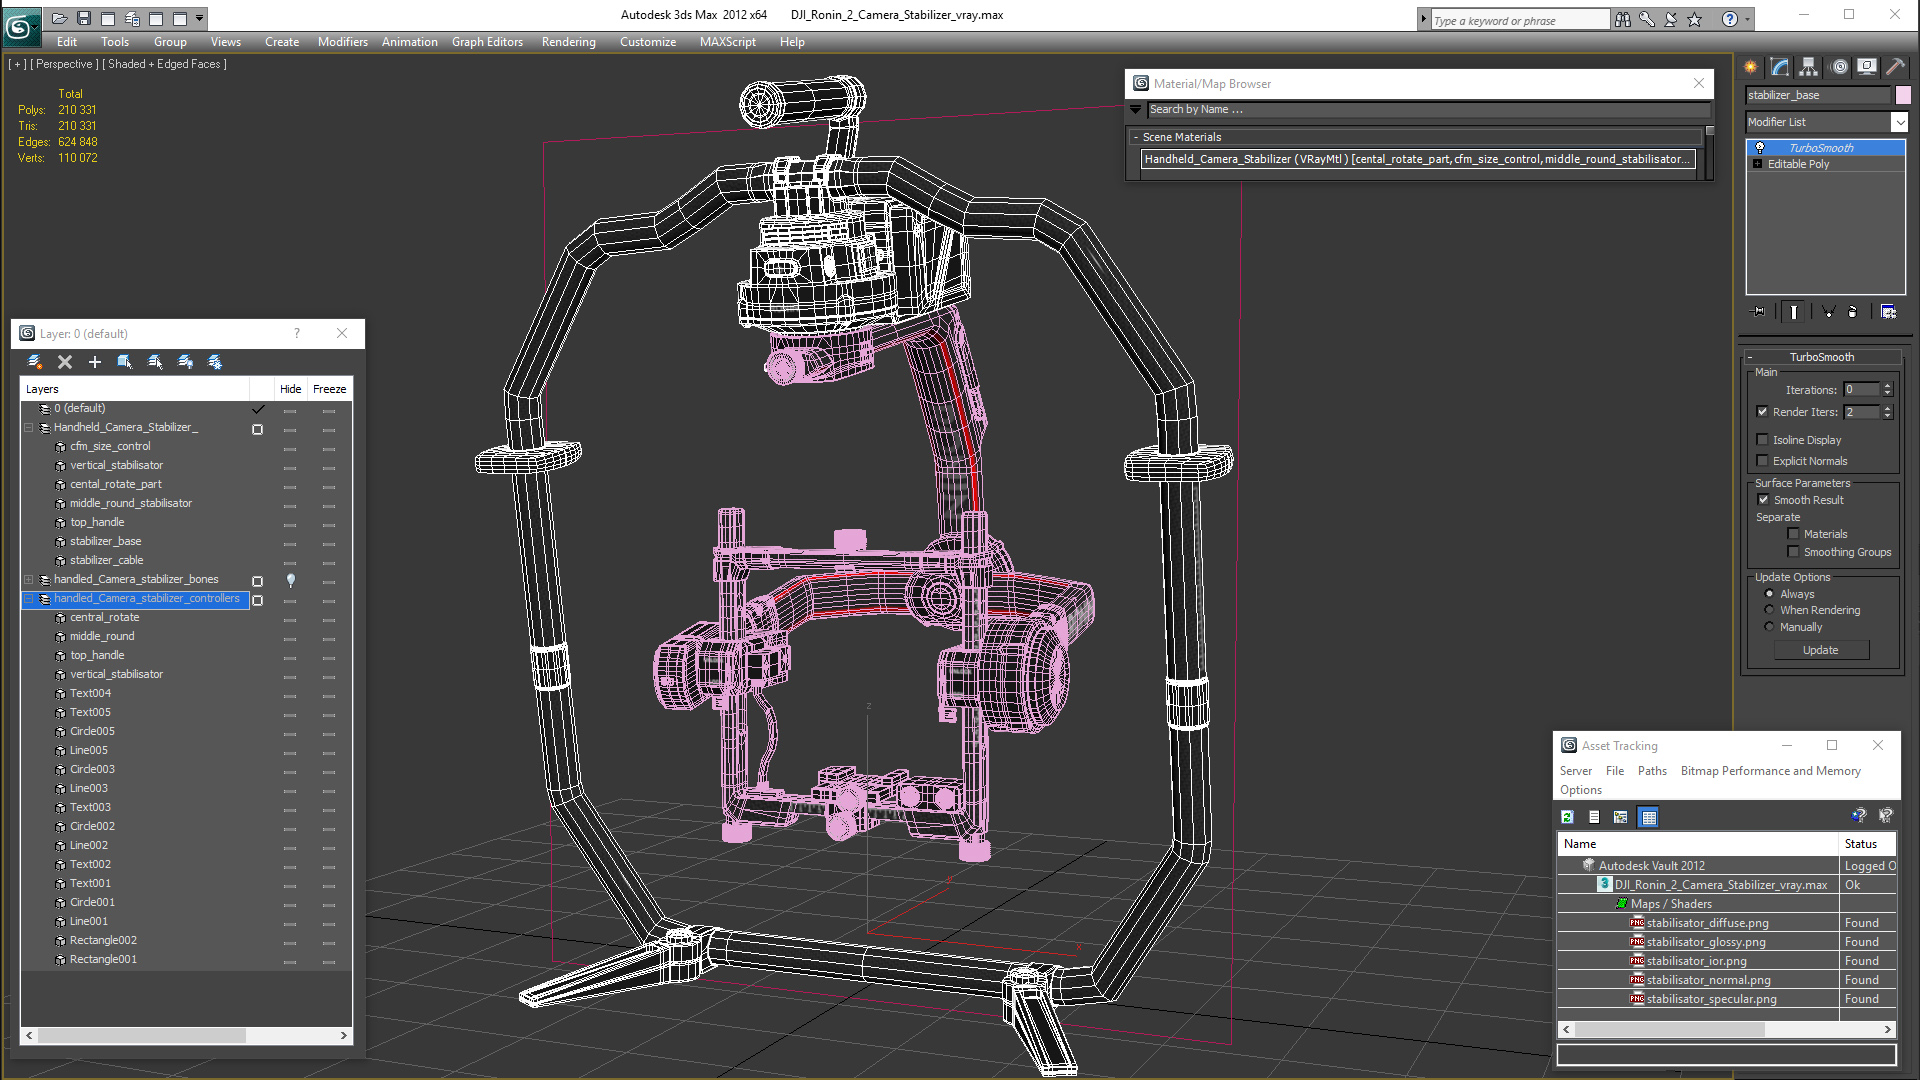The image size is (1920, 1080).
Task: Open the Utilities hammer panel tab
Action: click(x=1896, y=67)
